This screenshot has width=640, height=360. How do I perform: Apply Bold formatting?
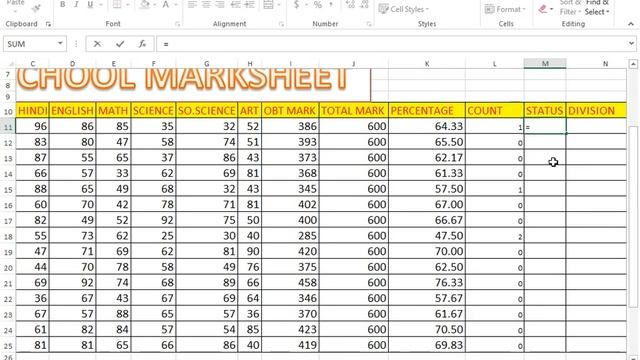pos(62,4)
